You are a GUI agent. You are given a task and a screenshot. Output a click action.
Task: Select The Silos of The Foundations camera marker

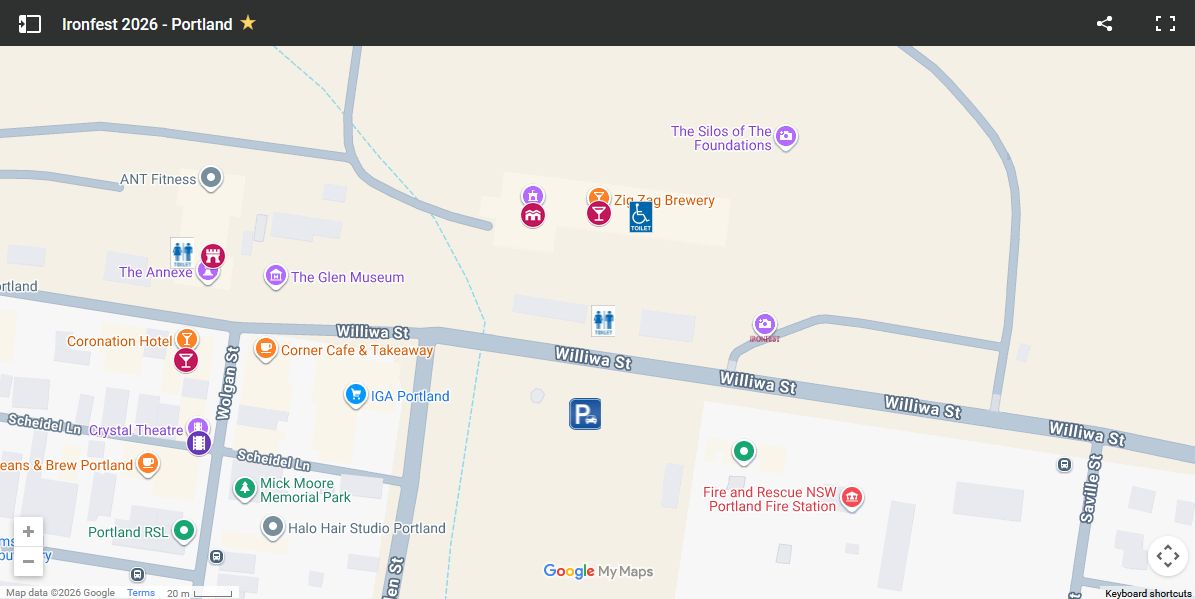click(x=786, y=137)
